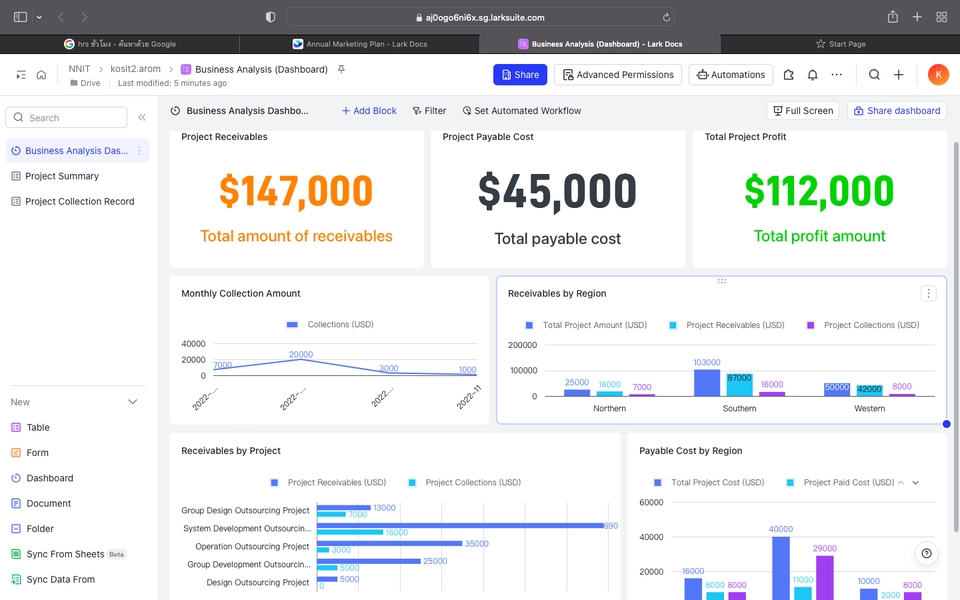
Task: Toggle Total Project Amount (USD) legend series
Action: tap(586, 325)
